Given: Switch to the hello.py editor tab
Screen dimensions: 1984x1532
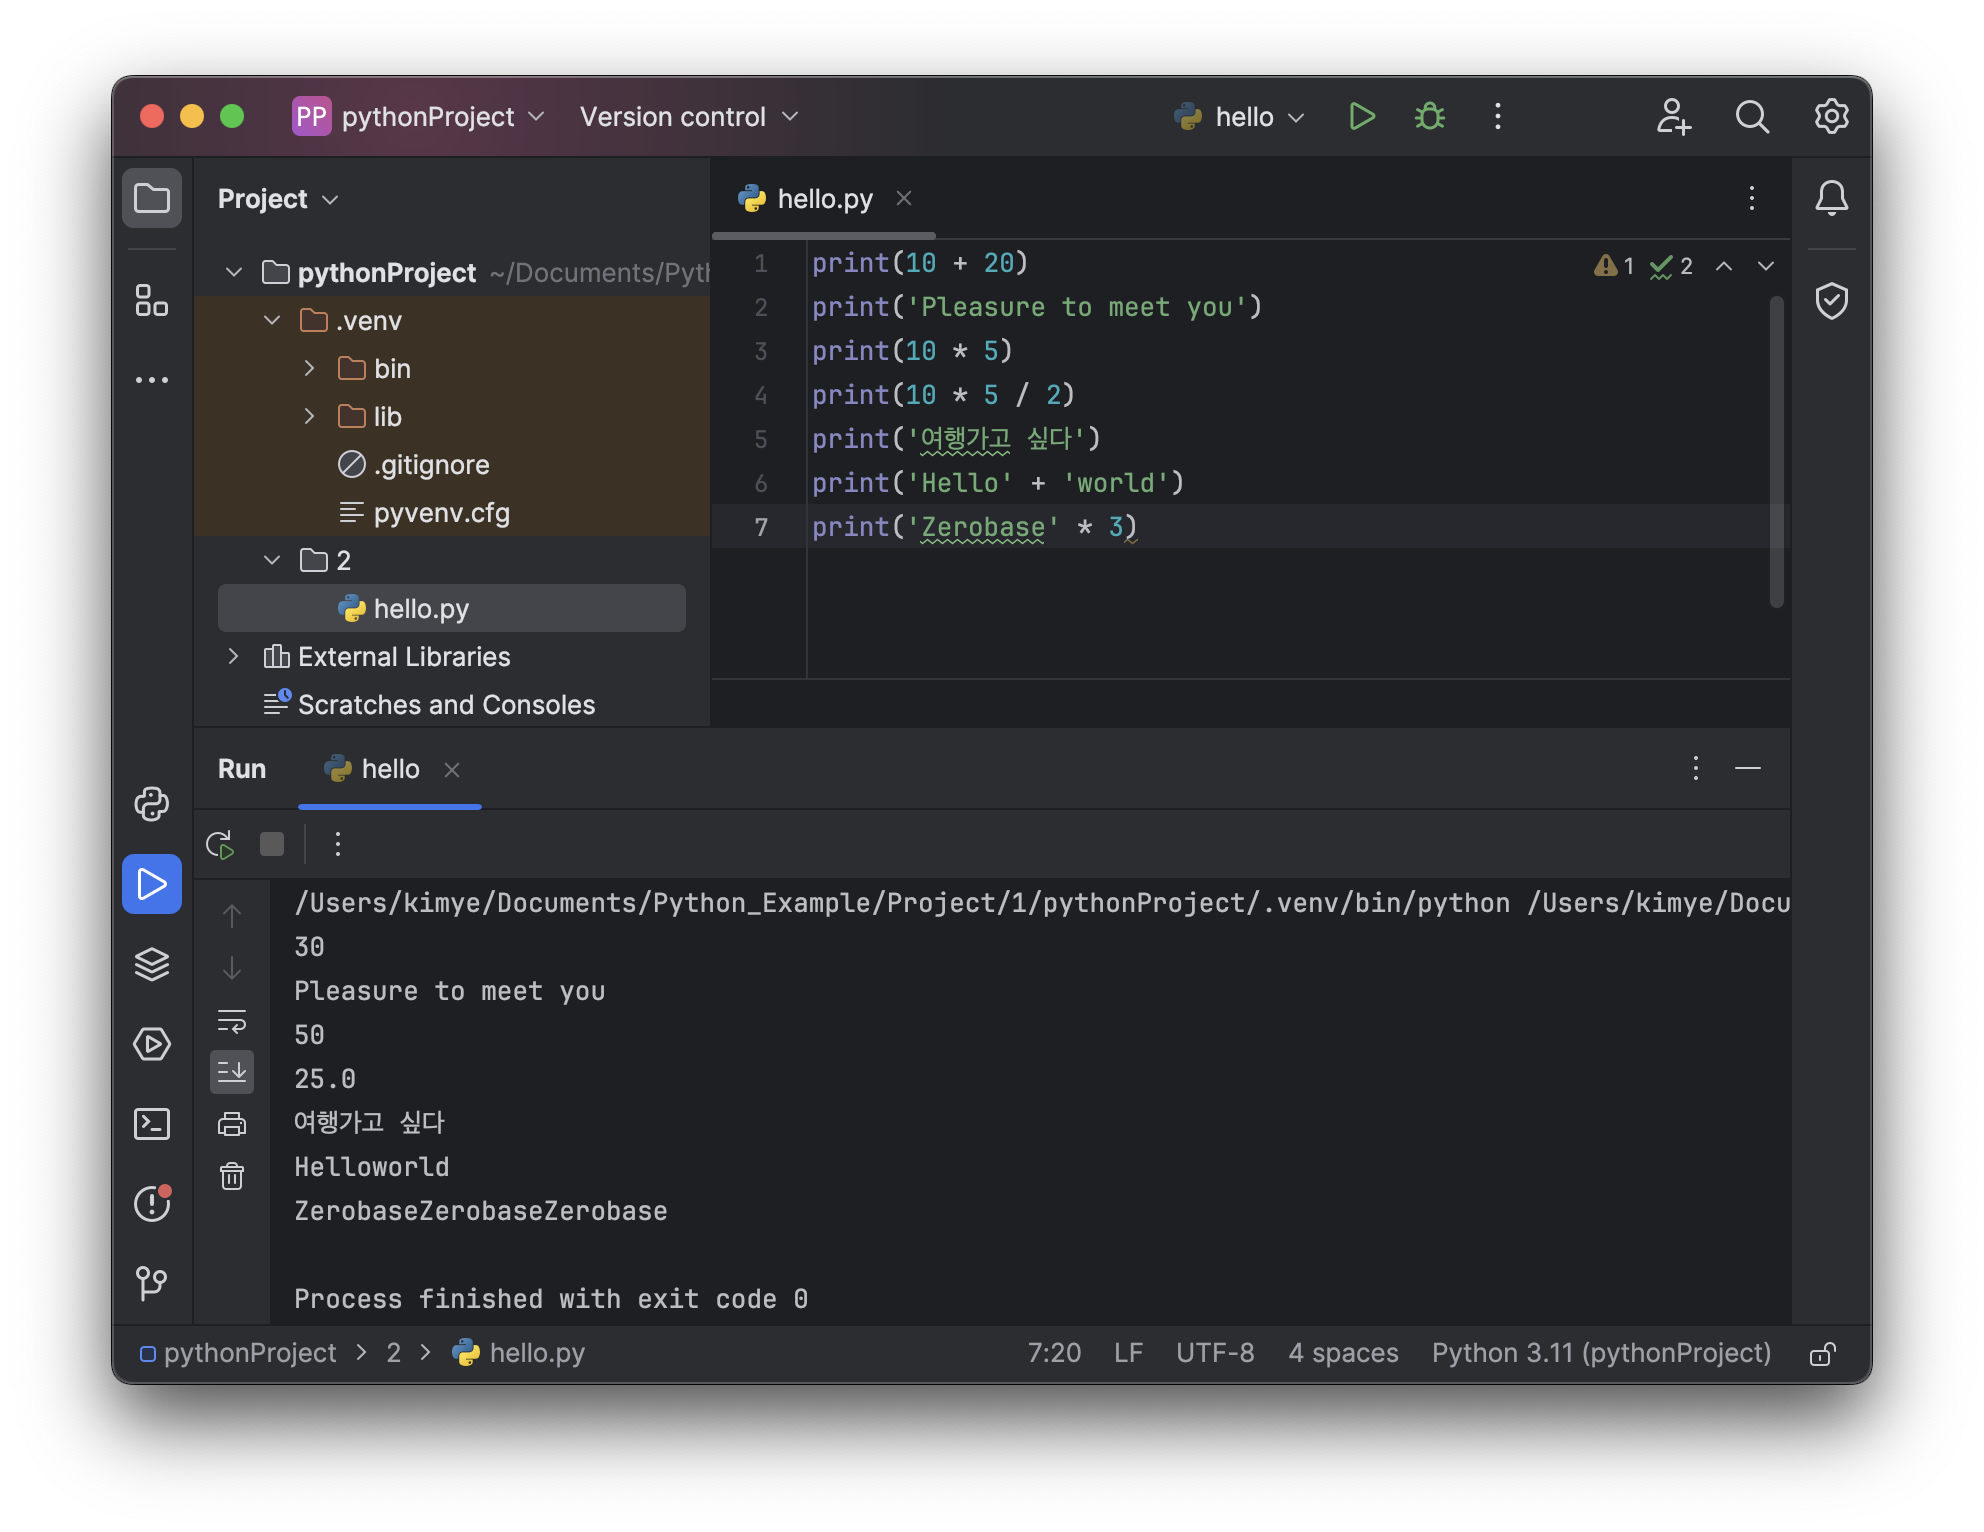Looking at the screenshot, I should pos(824,199).
